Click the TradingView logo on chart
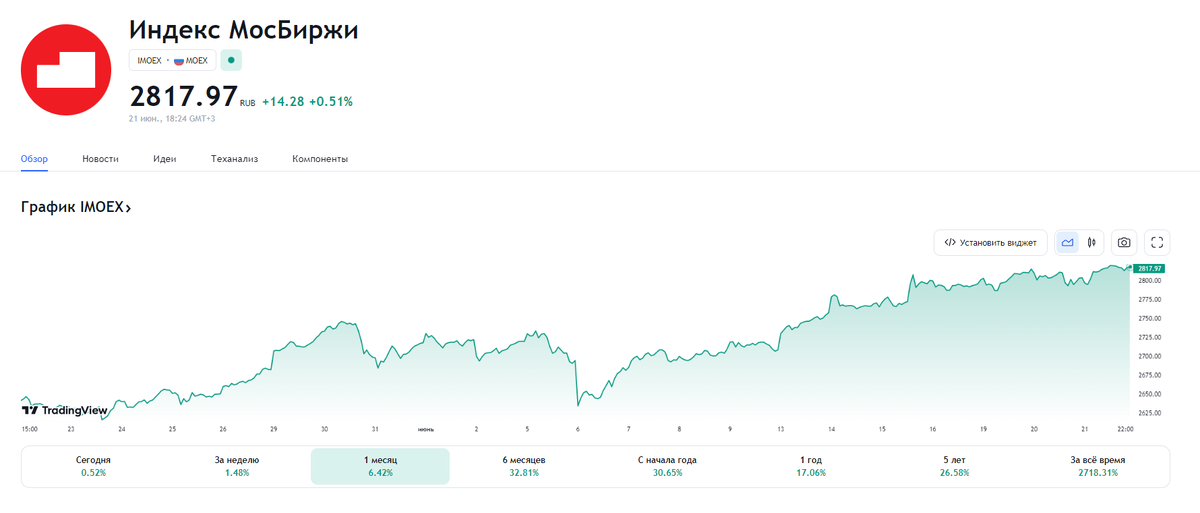The height and width of the screenshot is (513, 1200). tap(64, 409)
